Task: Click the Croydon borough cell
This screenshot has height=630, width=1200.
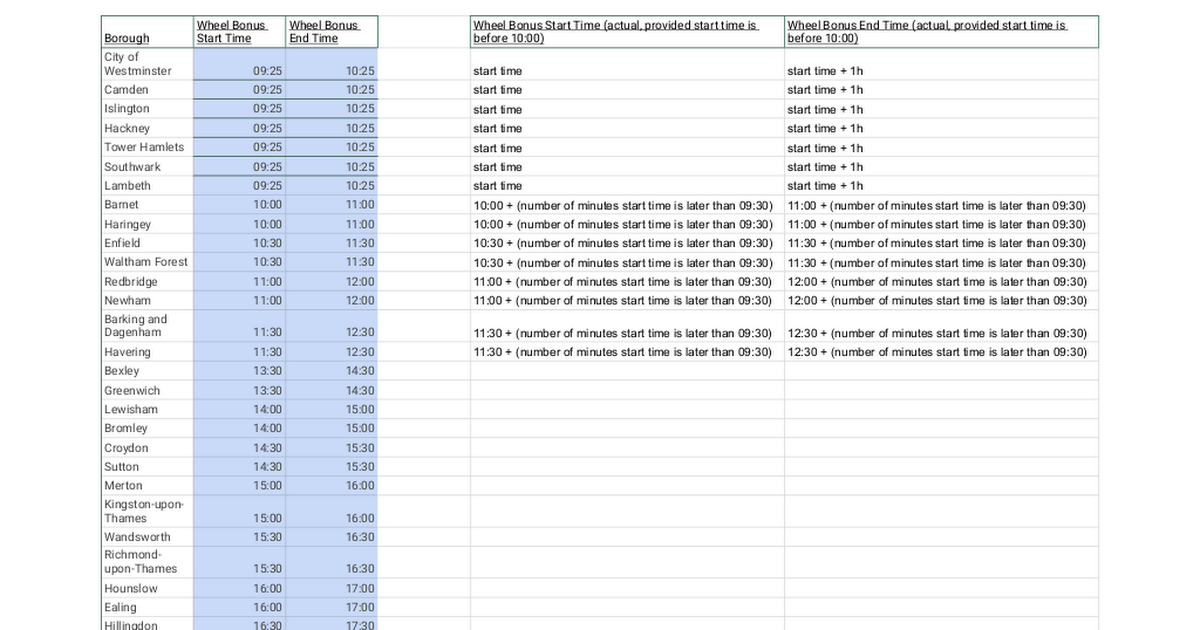Action: click(146, 448)
